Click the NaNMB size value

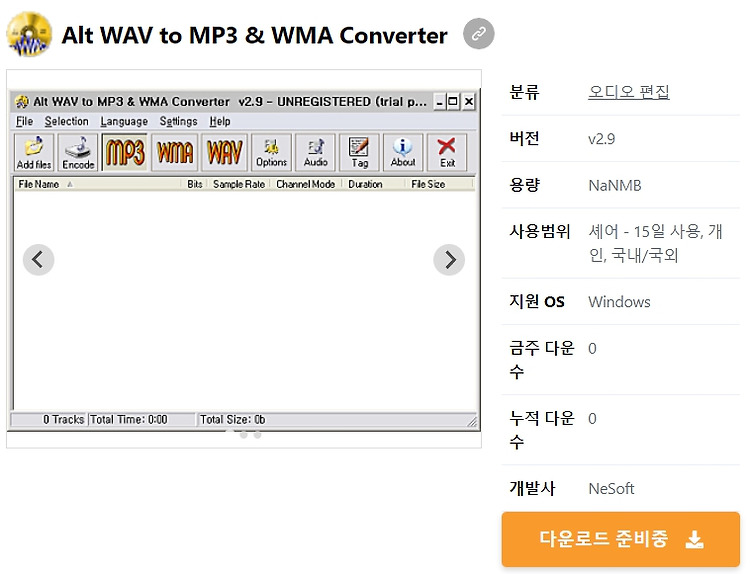(615, 185)
